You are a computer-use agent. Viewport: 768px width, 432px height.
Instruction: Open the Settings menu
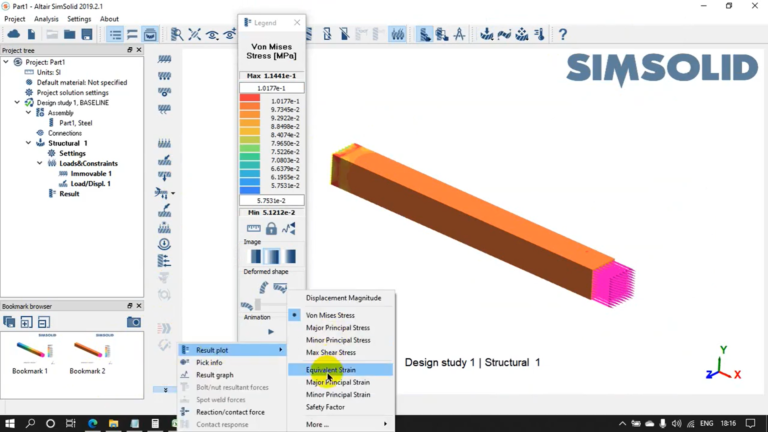tap(79, 19)
